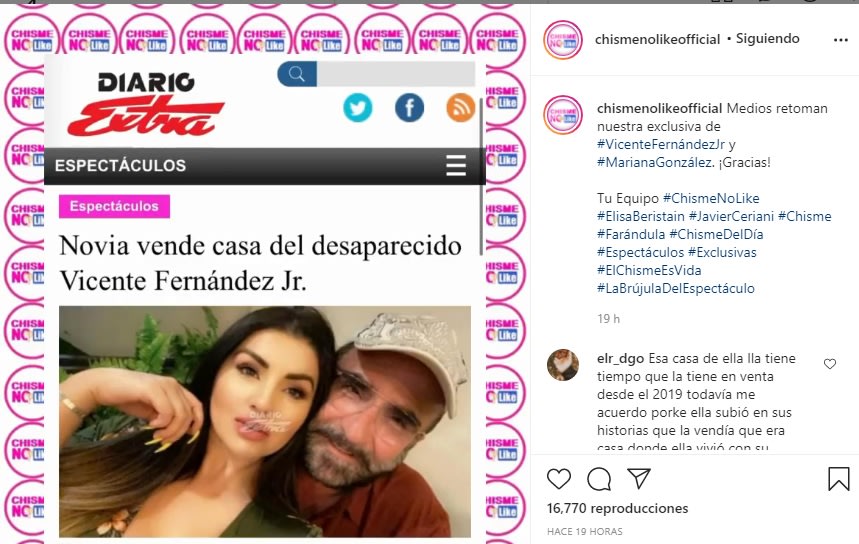Like elr_dgo's comment with small heart

coord(830,364)
